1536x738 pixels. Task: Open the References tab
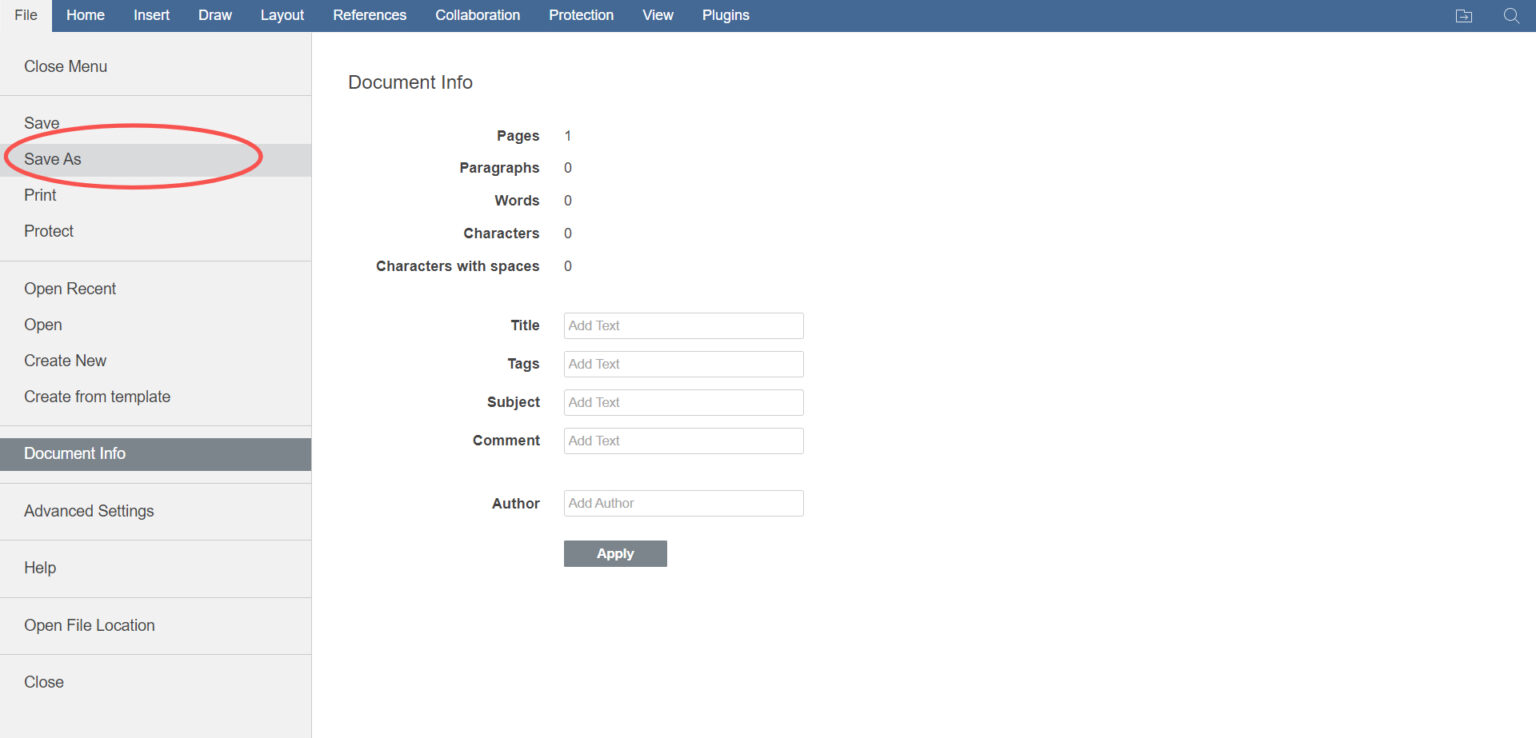point(369,15)
